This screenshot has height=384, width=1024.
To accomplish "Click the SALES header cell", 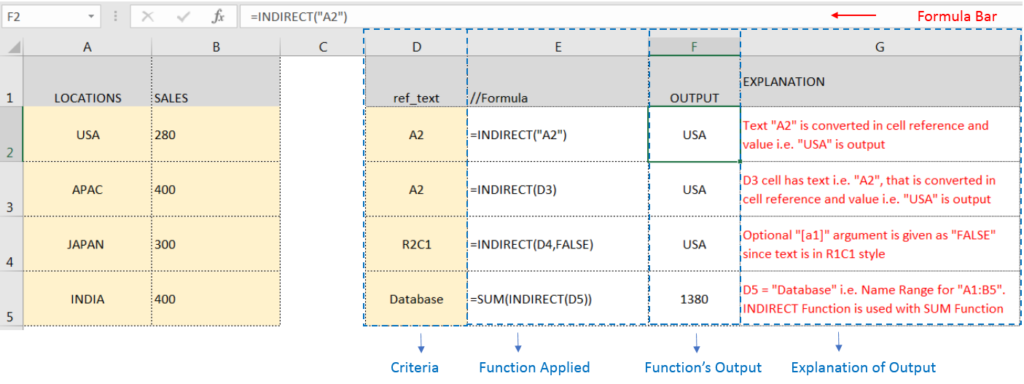I will (216, 82).
